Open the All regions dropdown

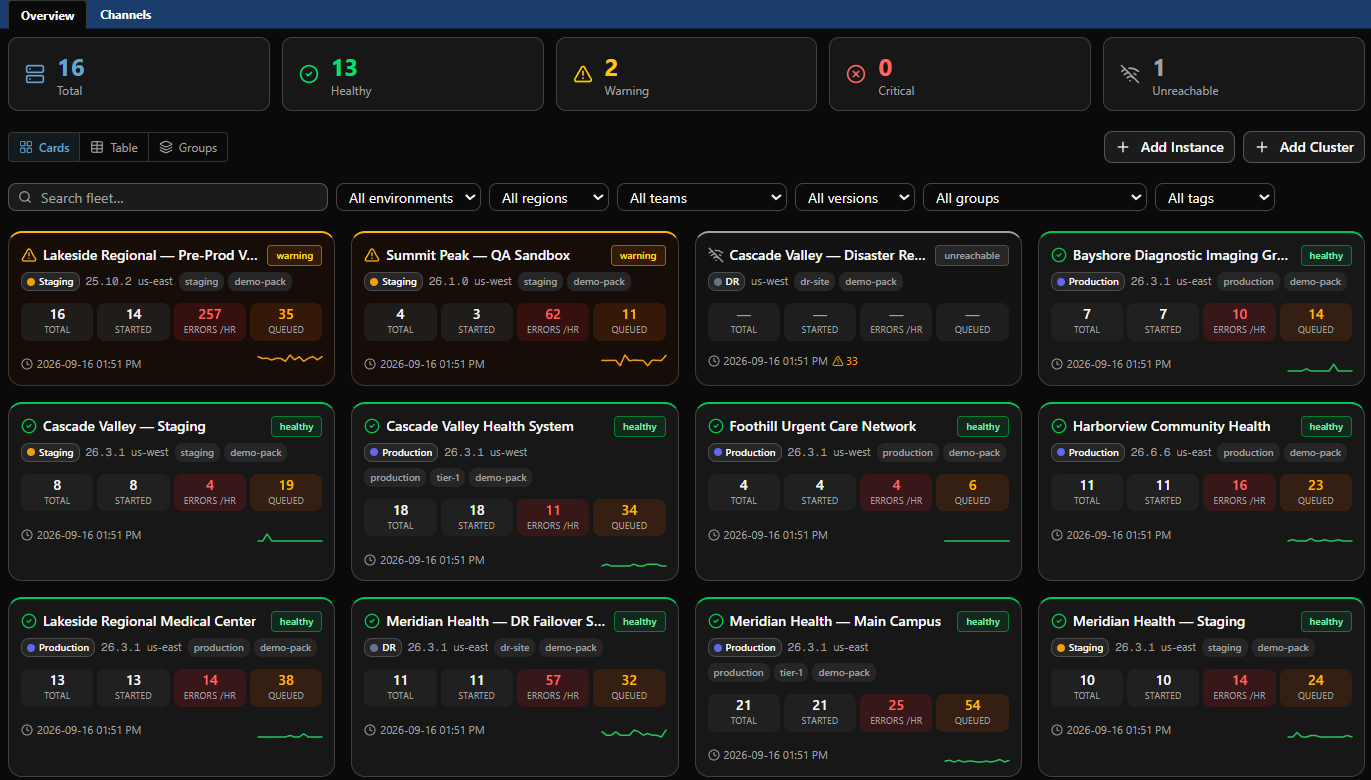(x=549, y=198)
